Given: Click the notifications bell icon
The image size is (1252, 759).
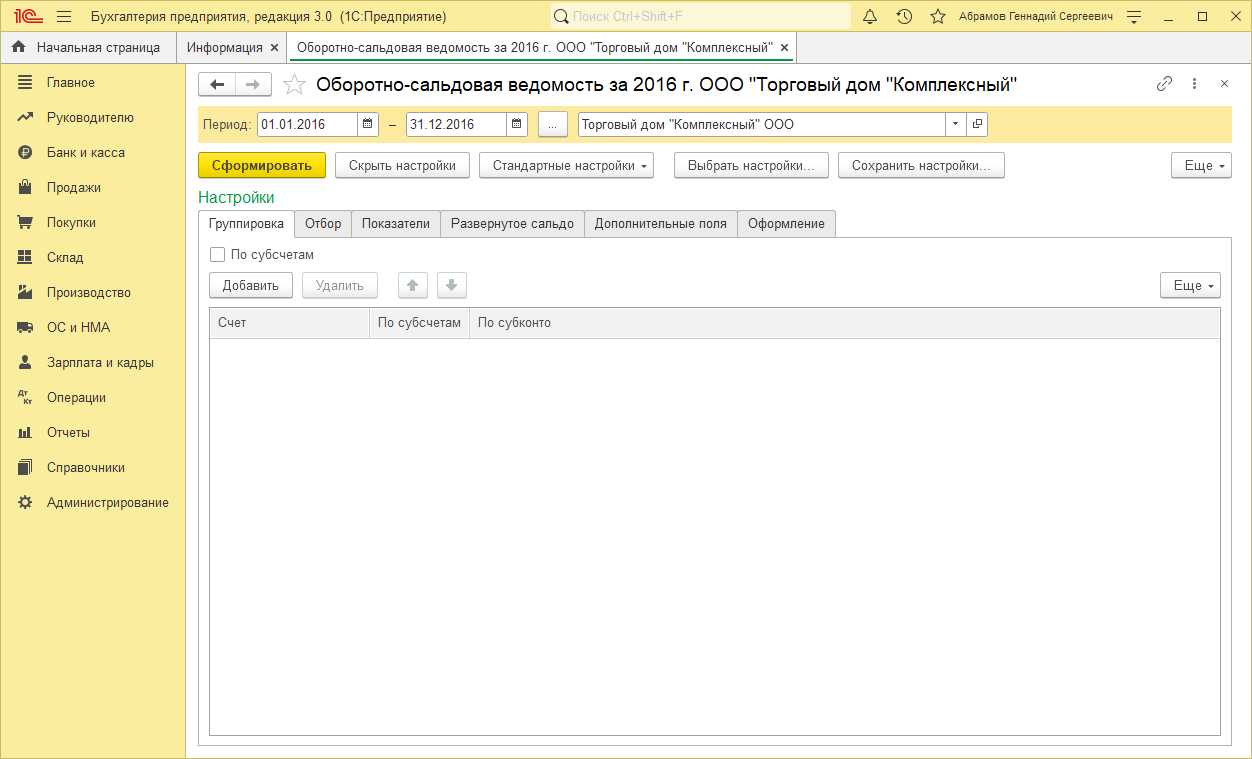Looking at the screenshot, I should pyautogui.click(x=870, y=17).
